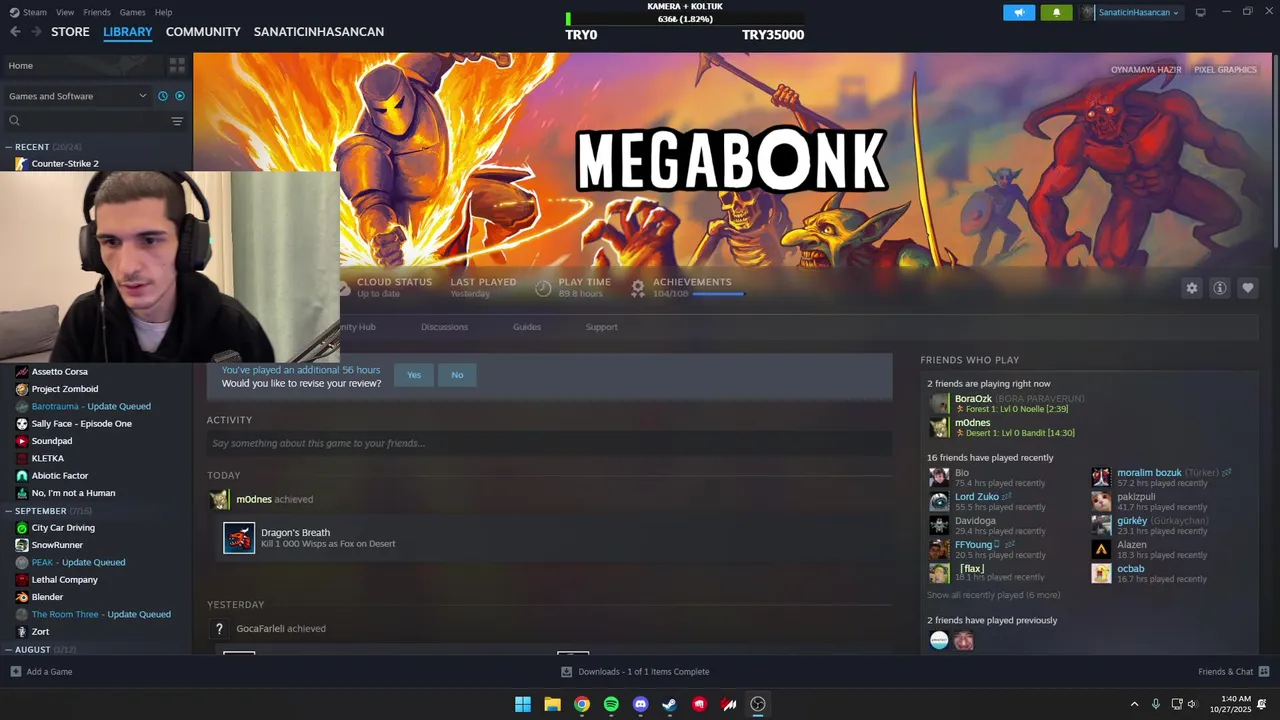Click the Downloads status icon
The height and width of the screenshot is (720, 1280).
pos(566,672)
